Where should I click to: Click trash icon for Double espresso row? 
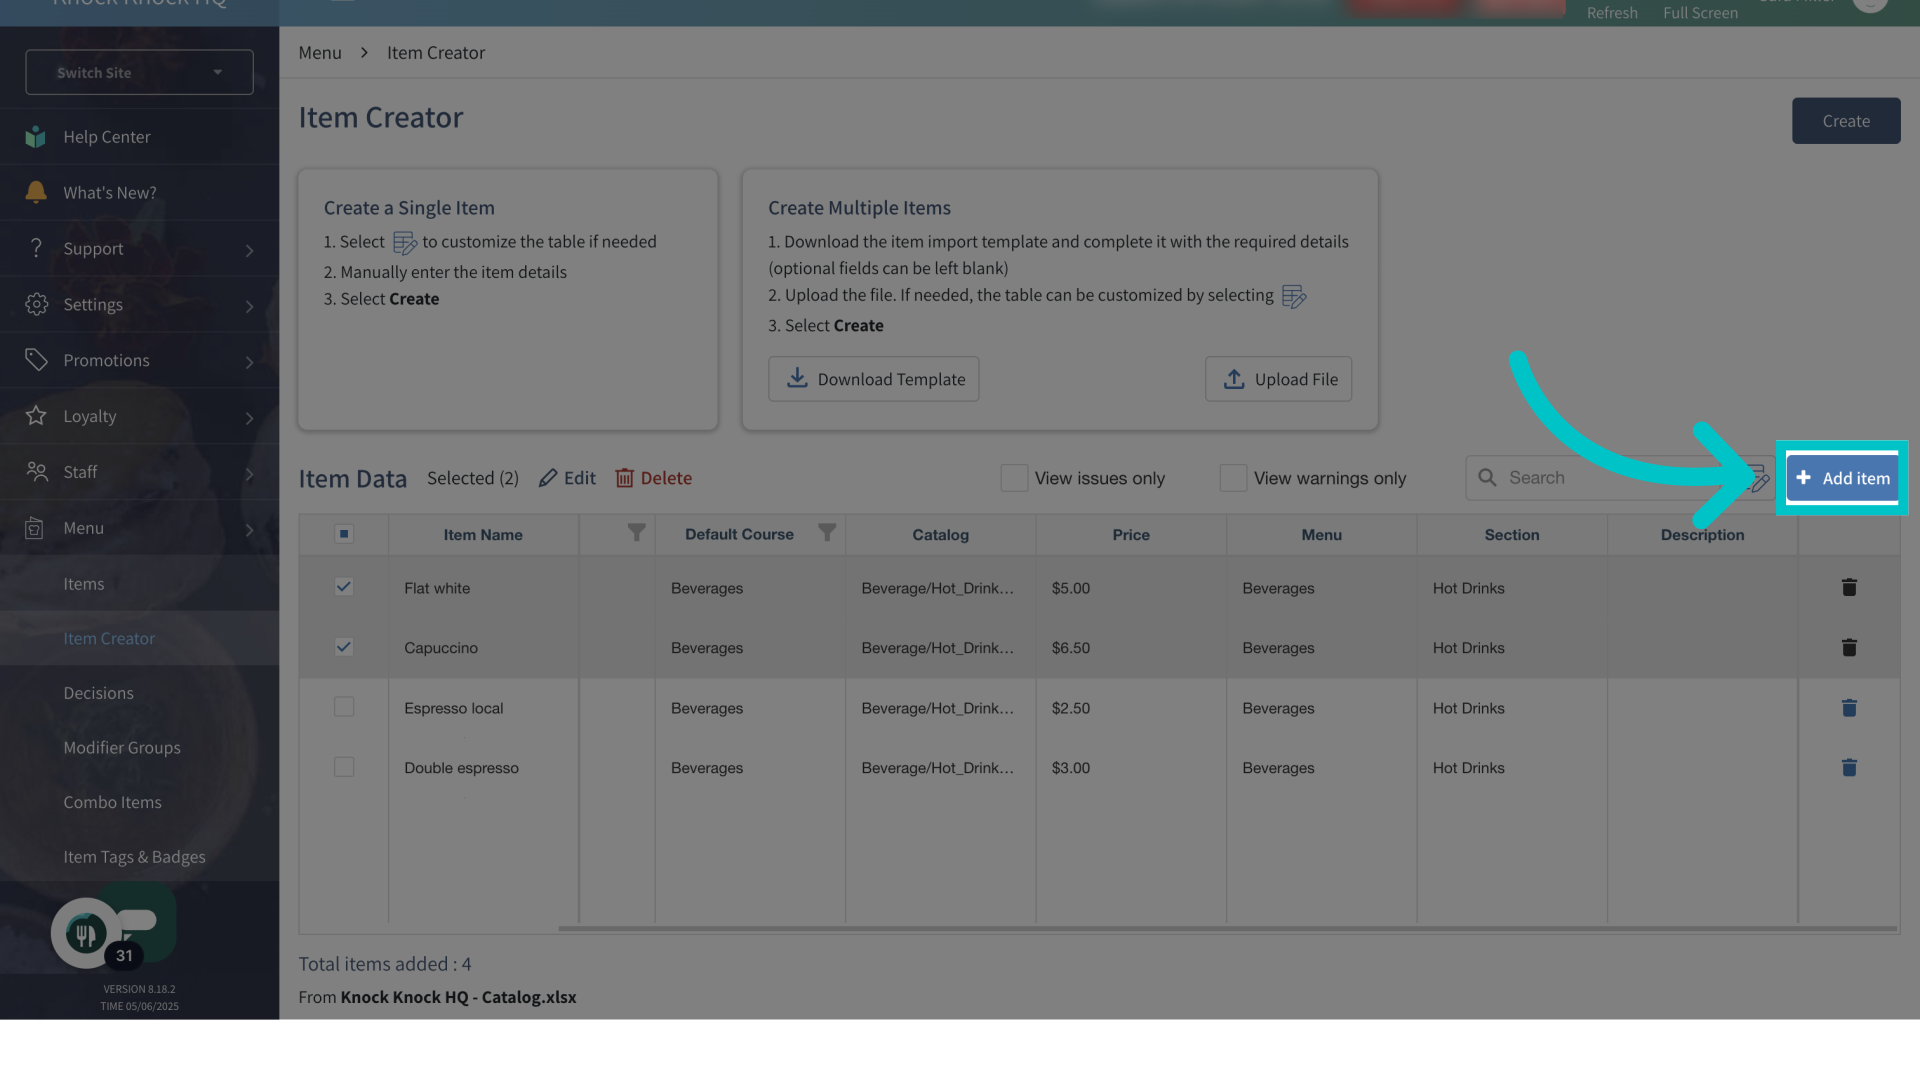(1849, 768)
